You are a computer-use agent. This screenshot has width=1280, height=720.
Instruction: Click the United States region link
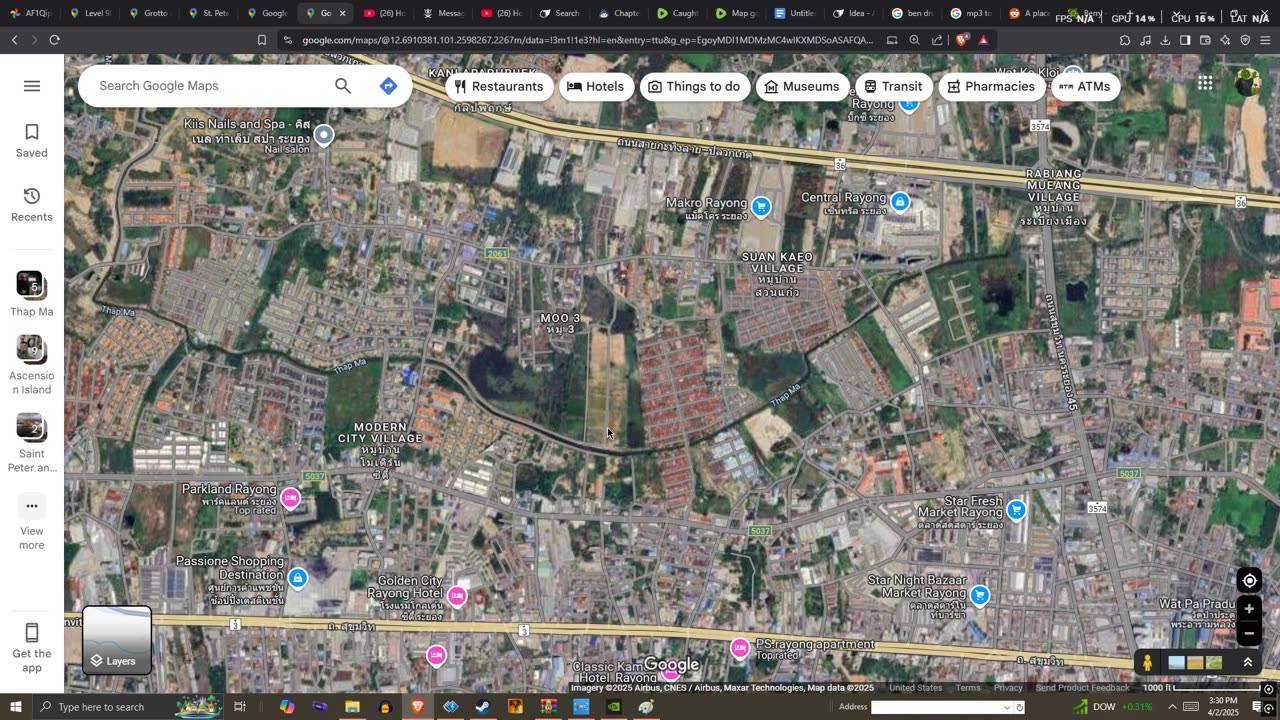(916, 688)
